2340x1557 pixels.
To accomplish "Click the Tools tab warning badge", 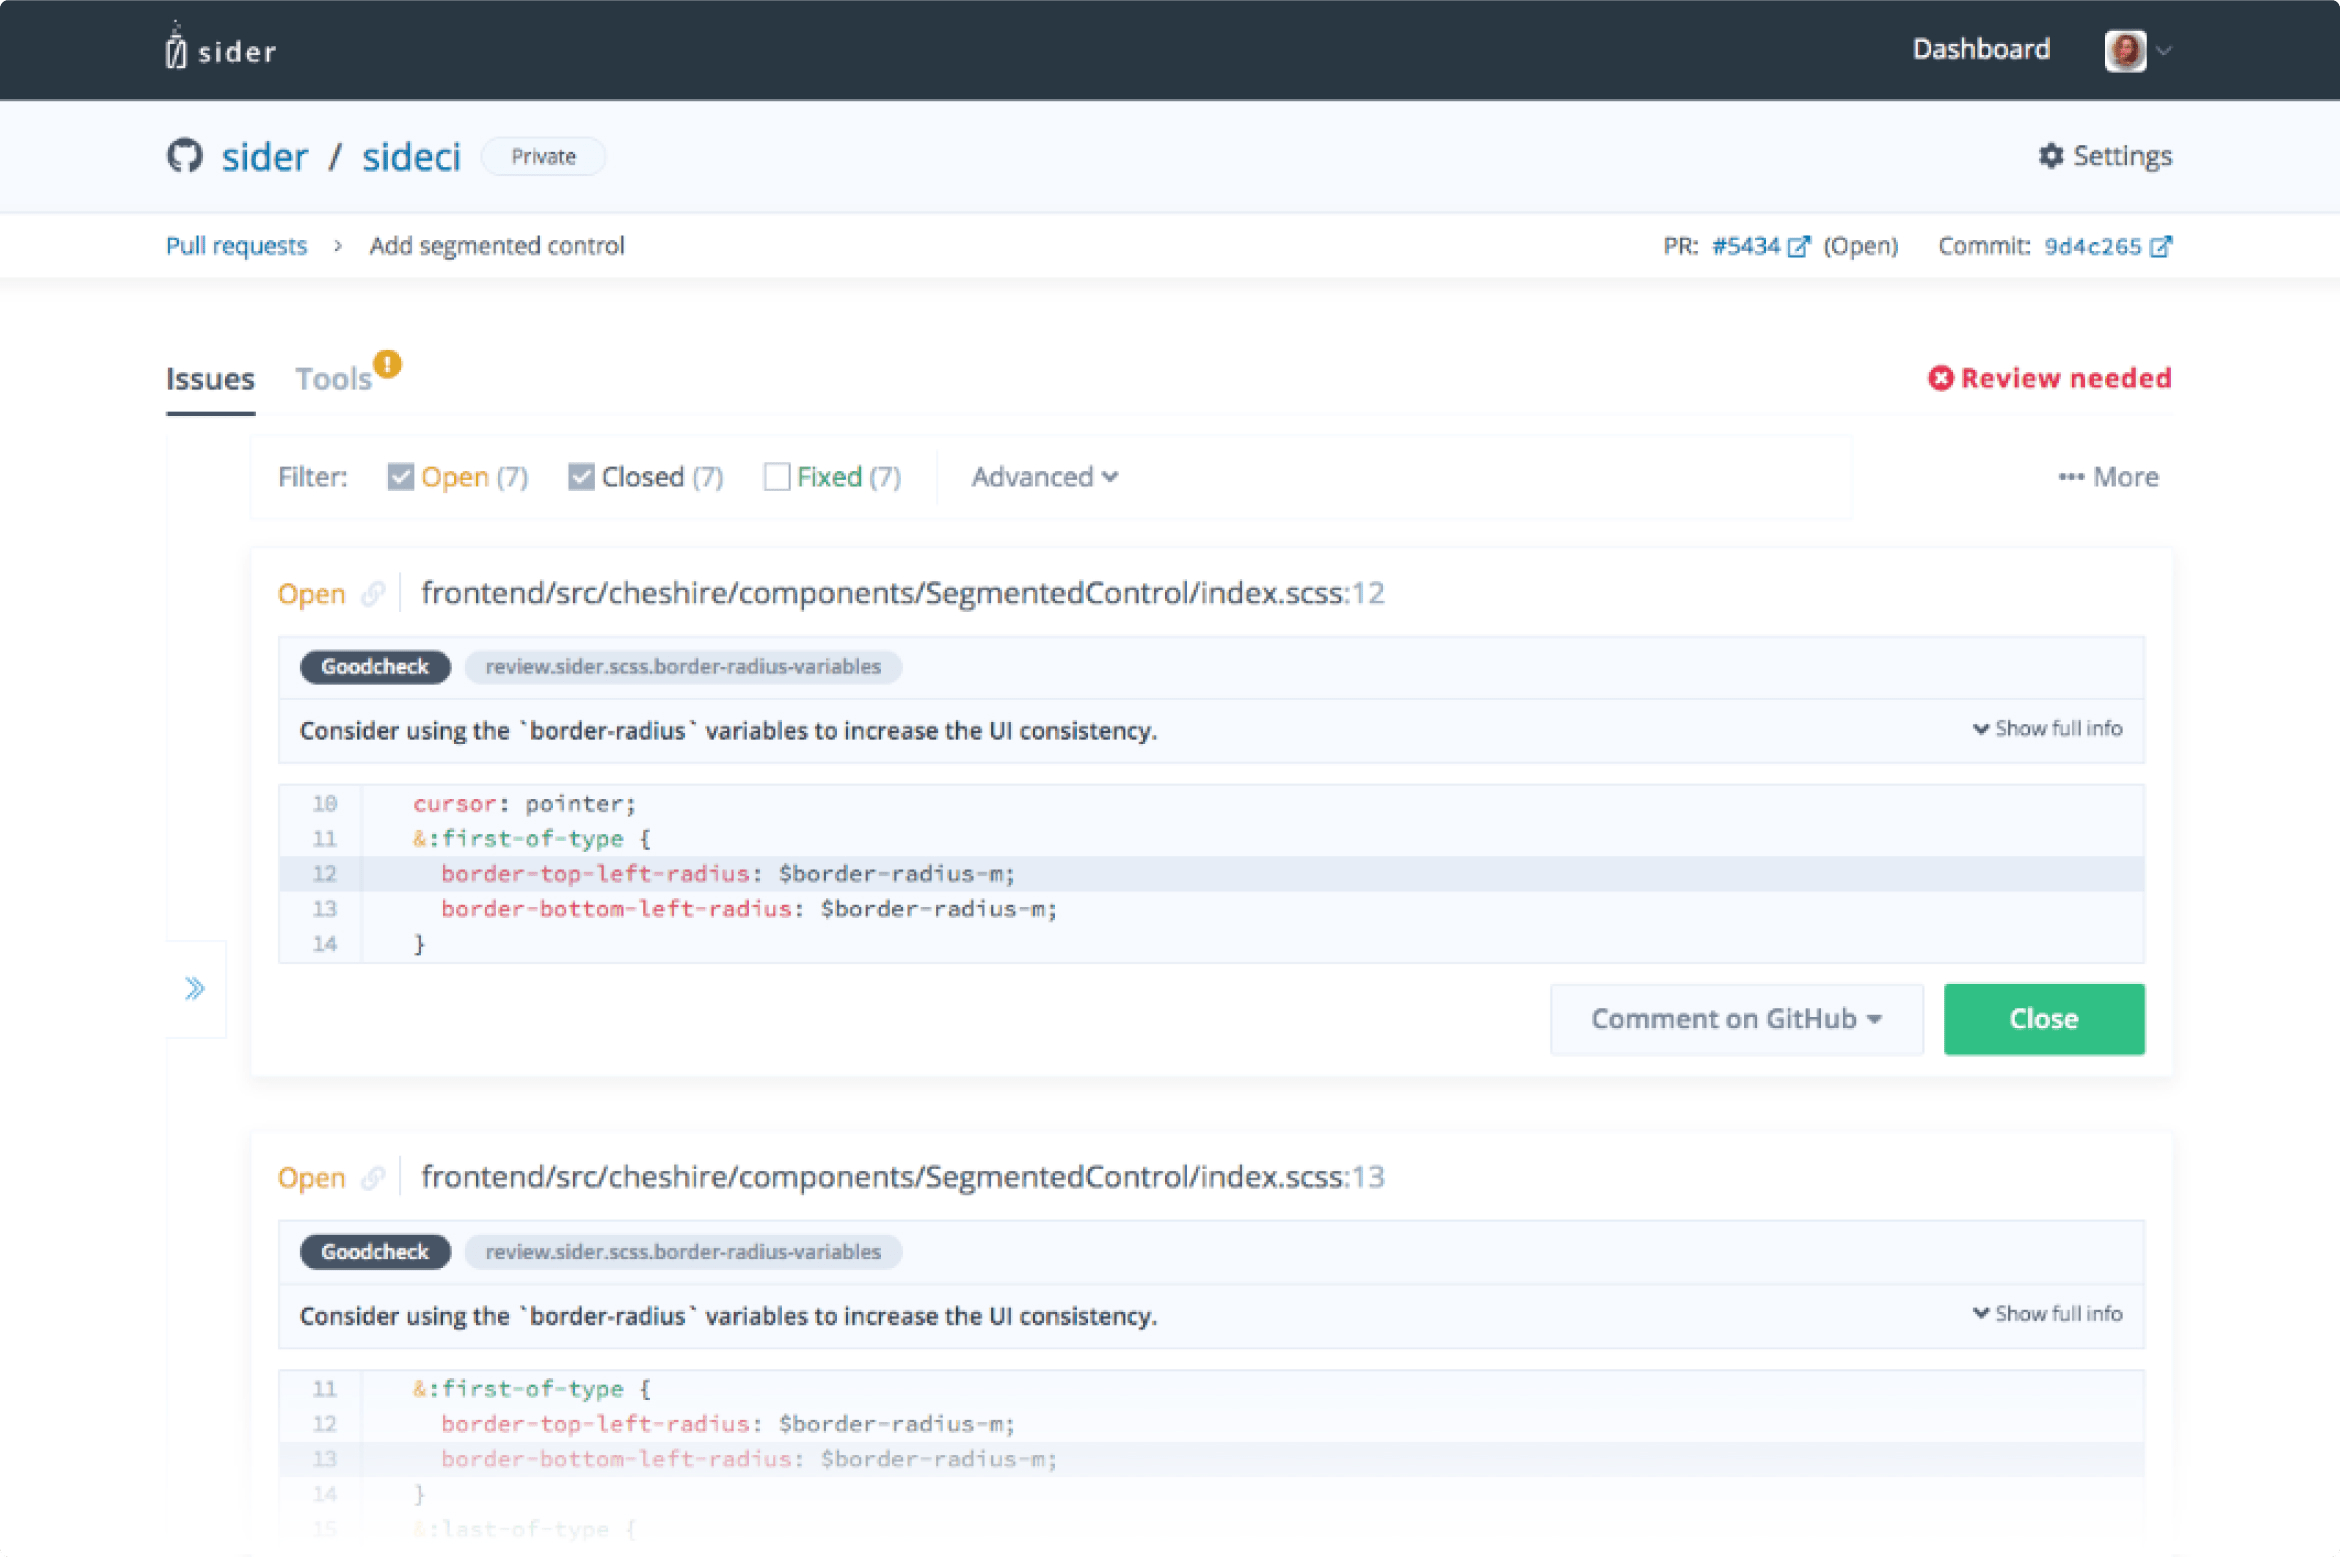I will point(388,364).
